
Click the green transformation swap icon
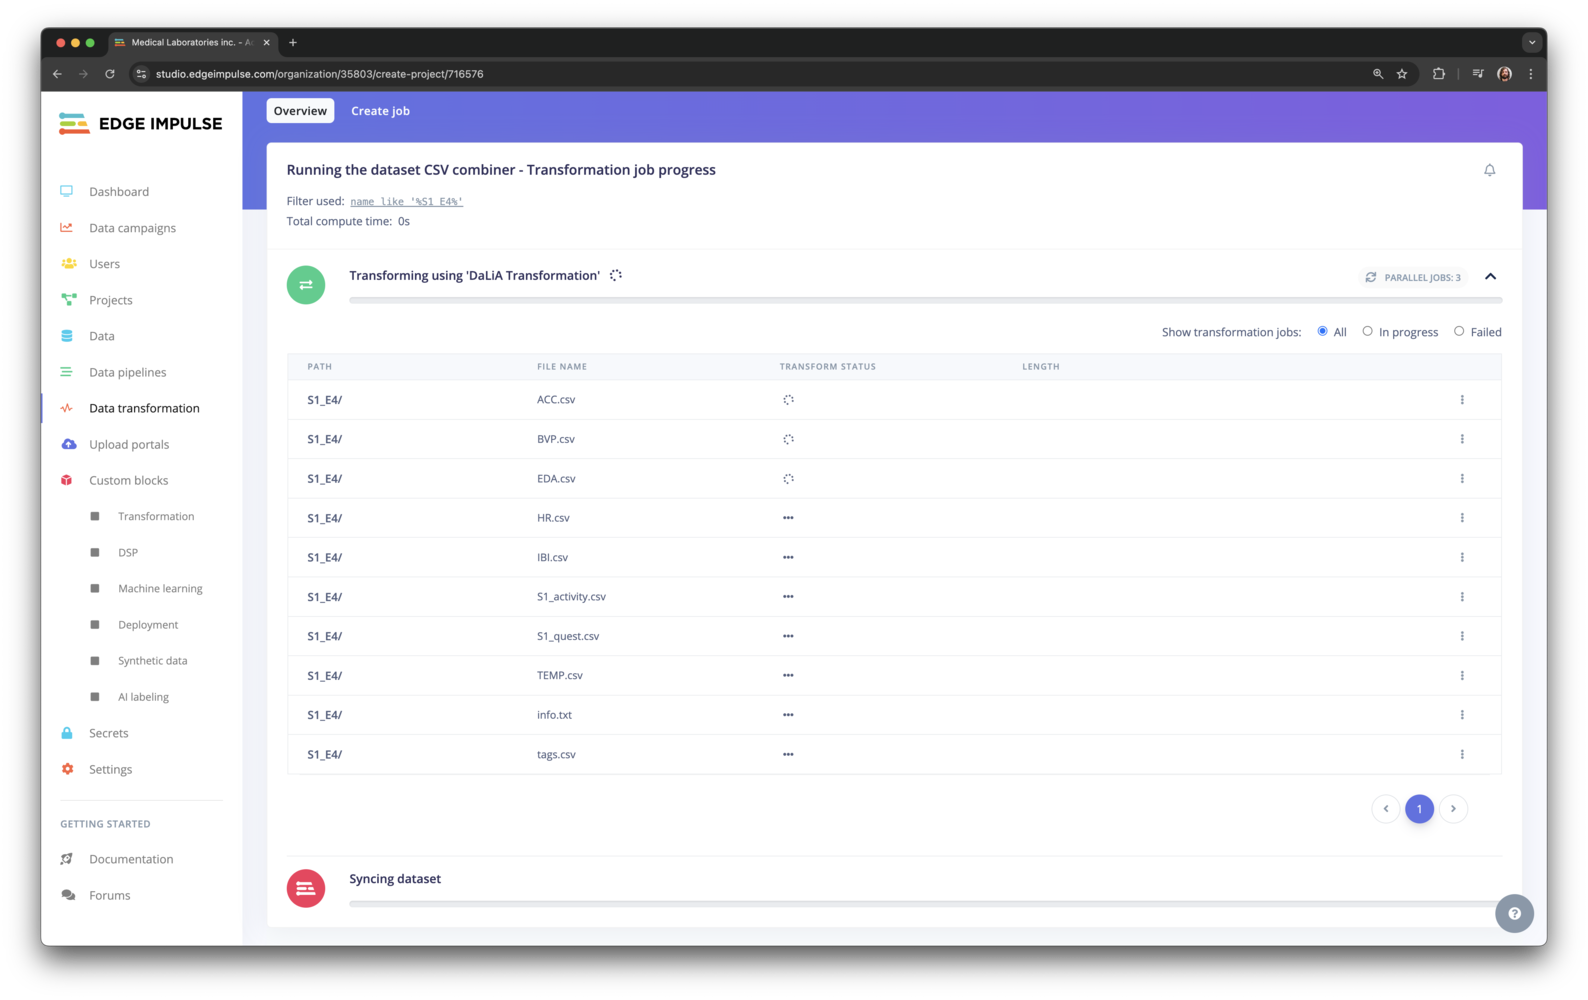coord(306,285)
